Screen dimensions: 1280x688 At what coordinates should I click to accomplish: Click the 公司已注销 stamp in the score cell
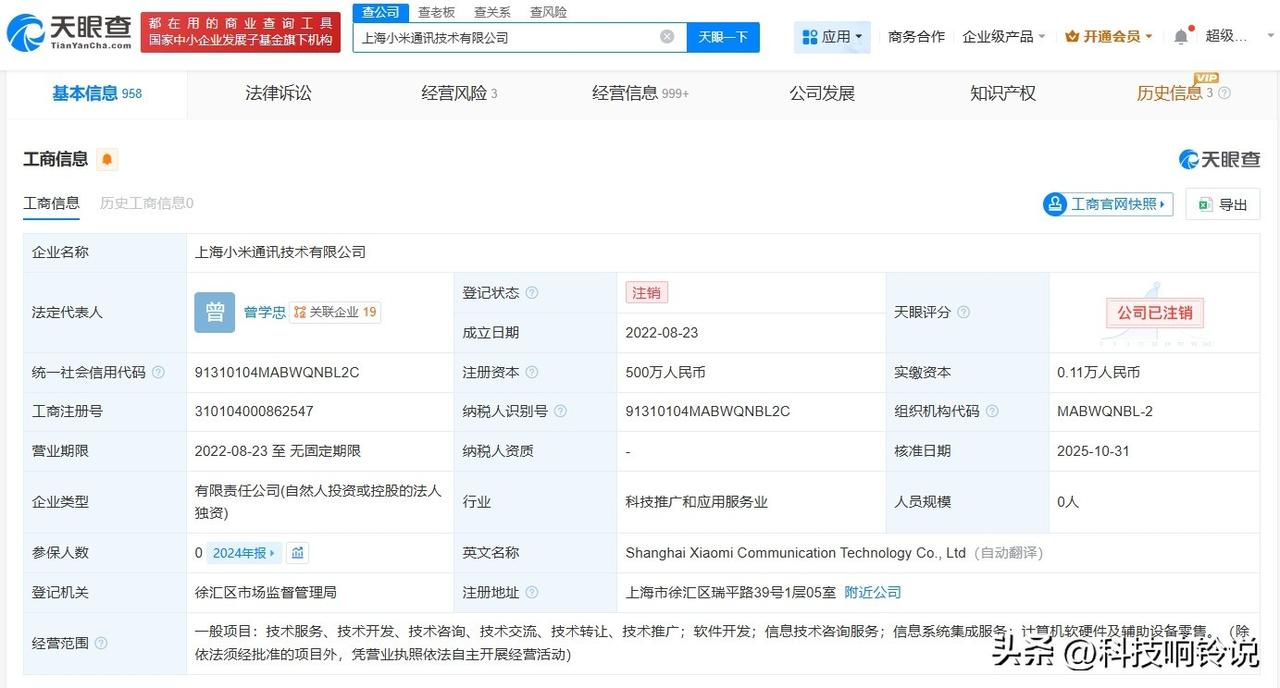pos(1155,313)
